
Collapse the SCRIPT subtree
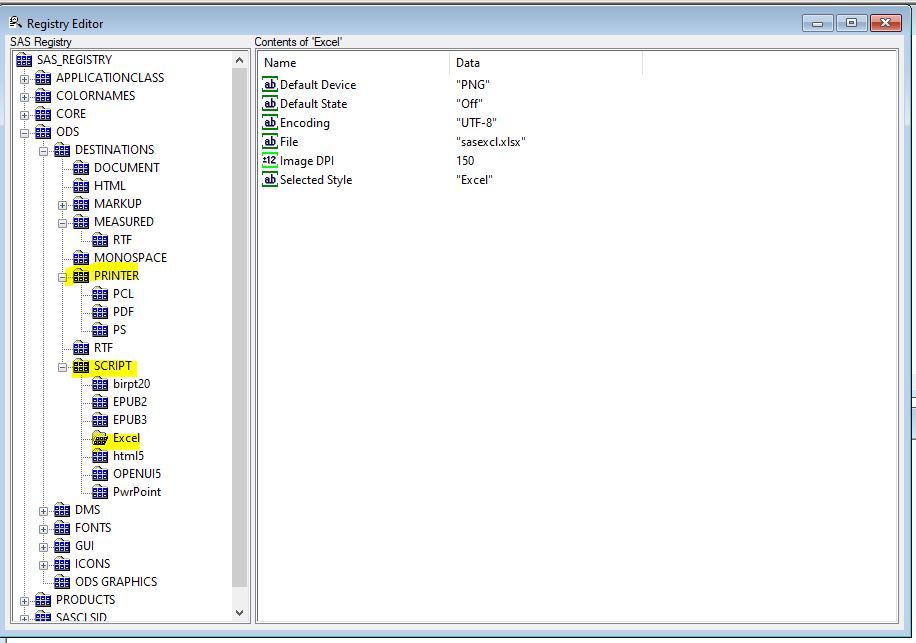63,366
